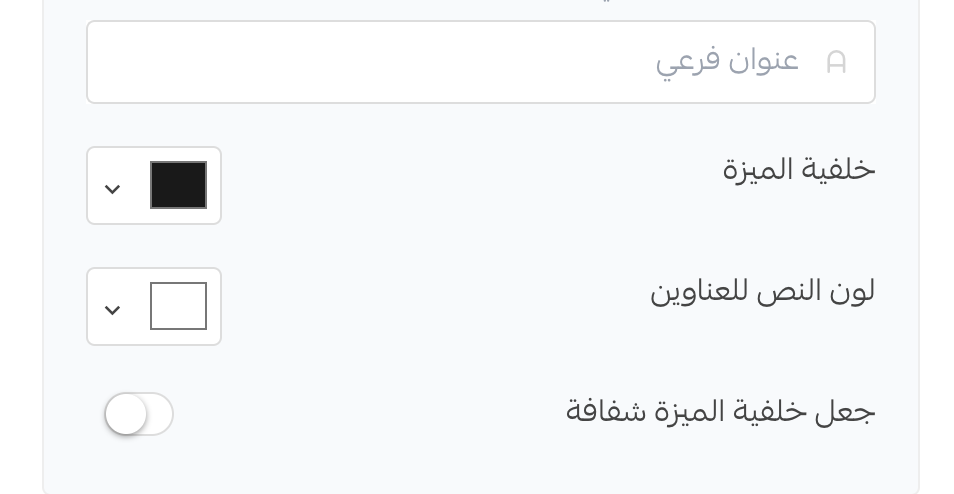Enable the جعل خلفية الميزة شفافة toggle
The image size is (954, 494).
[139, 414]
